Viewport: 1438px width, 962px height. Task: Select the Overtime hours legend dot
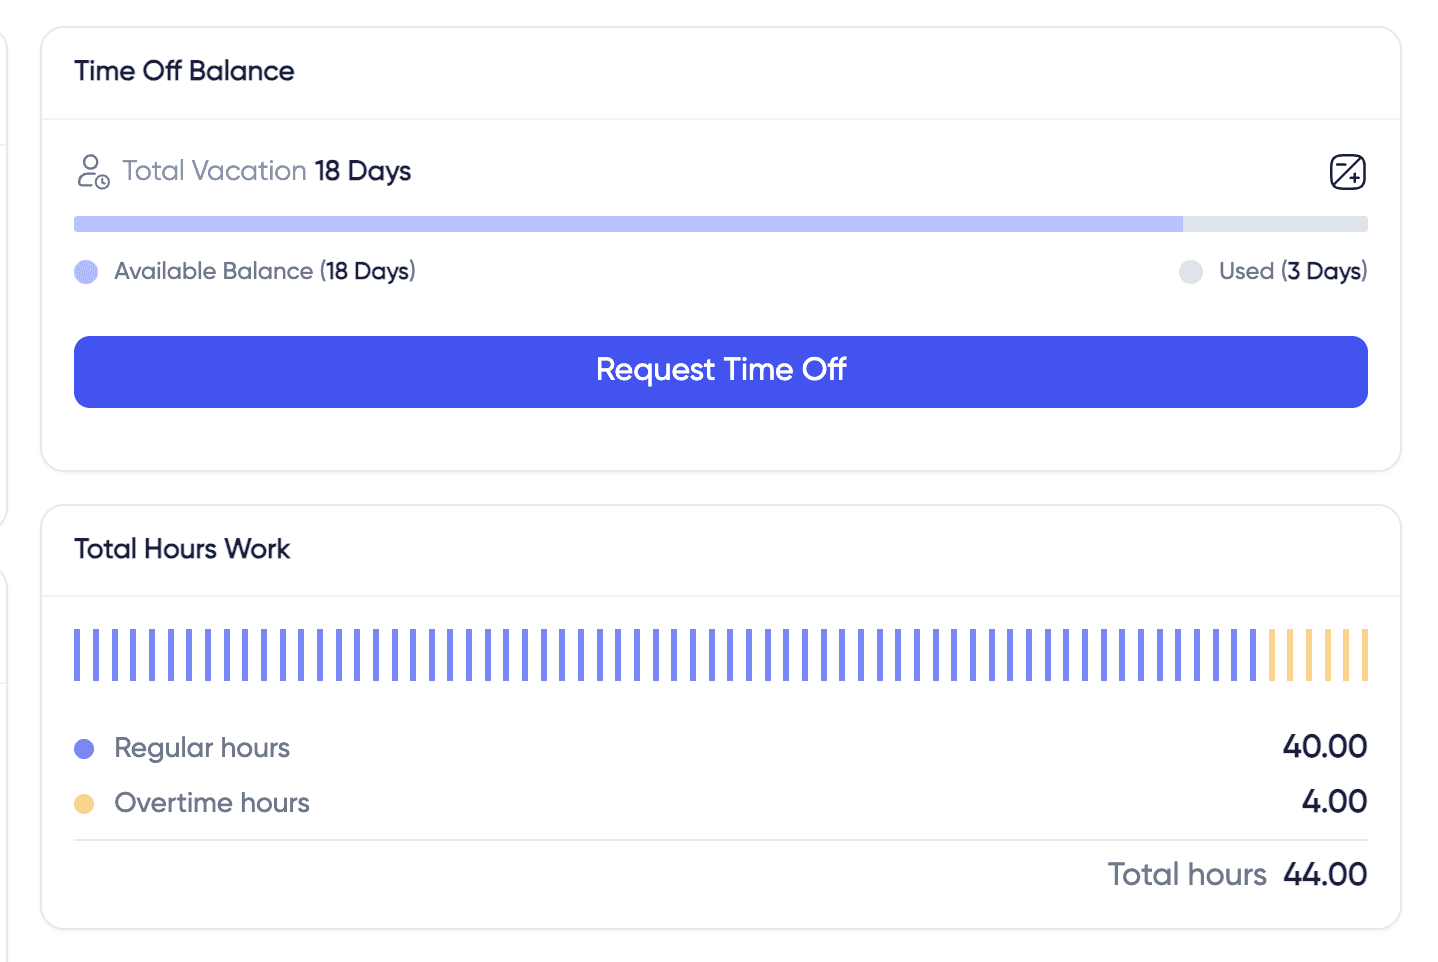pyautogui.click(x=84, y=802)
